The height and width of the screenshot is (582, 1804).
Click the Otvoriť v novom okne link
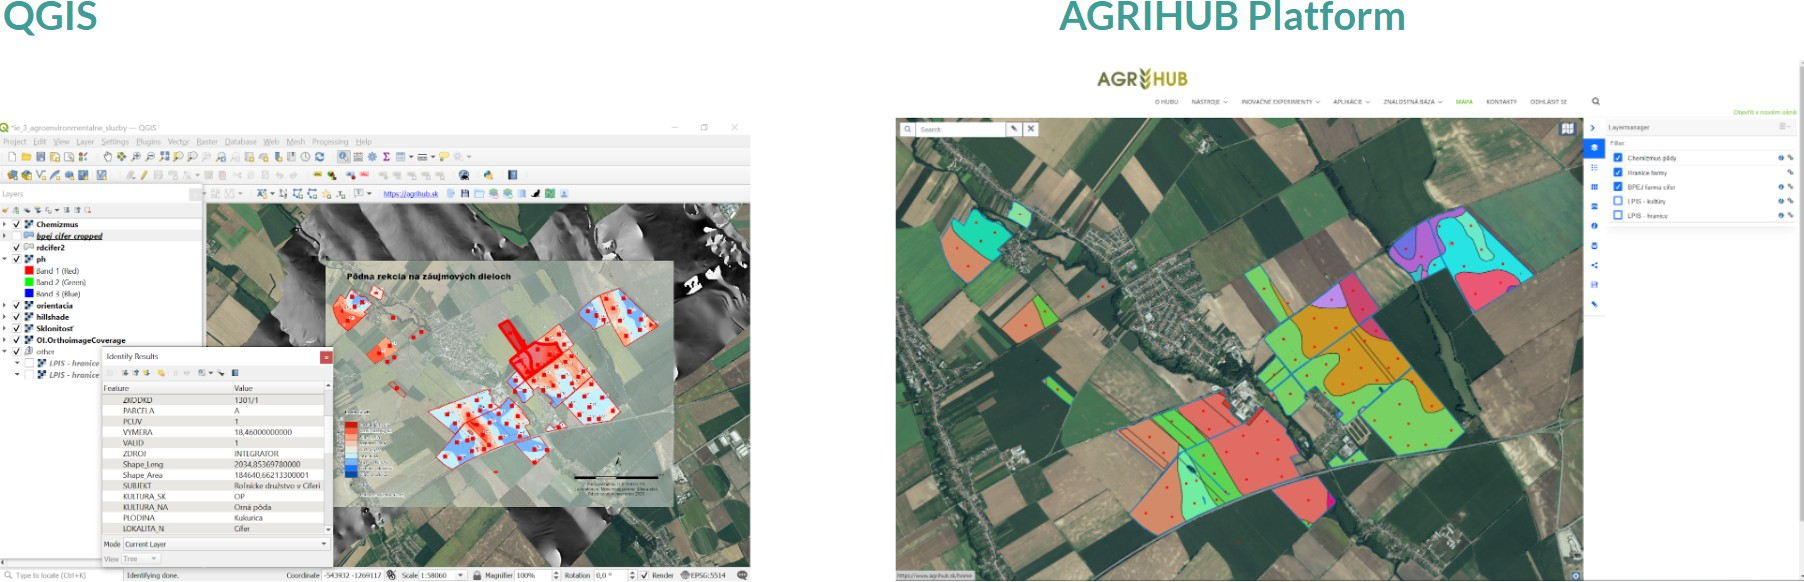point(1765,112)
